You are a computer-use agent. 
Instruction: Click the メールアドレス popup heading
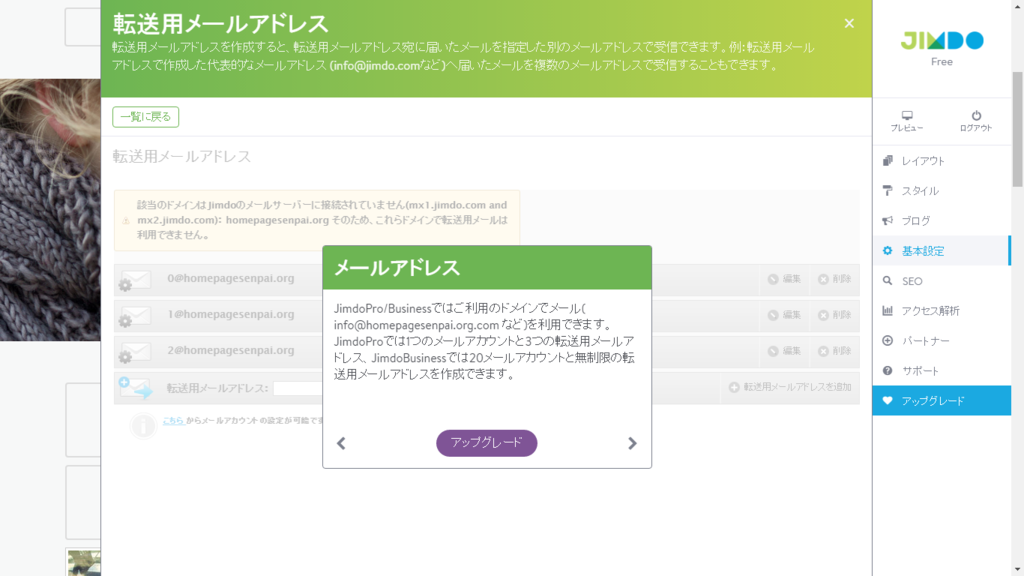(397, 268)
